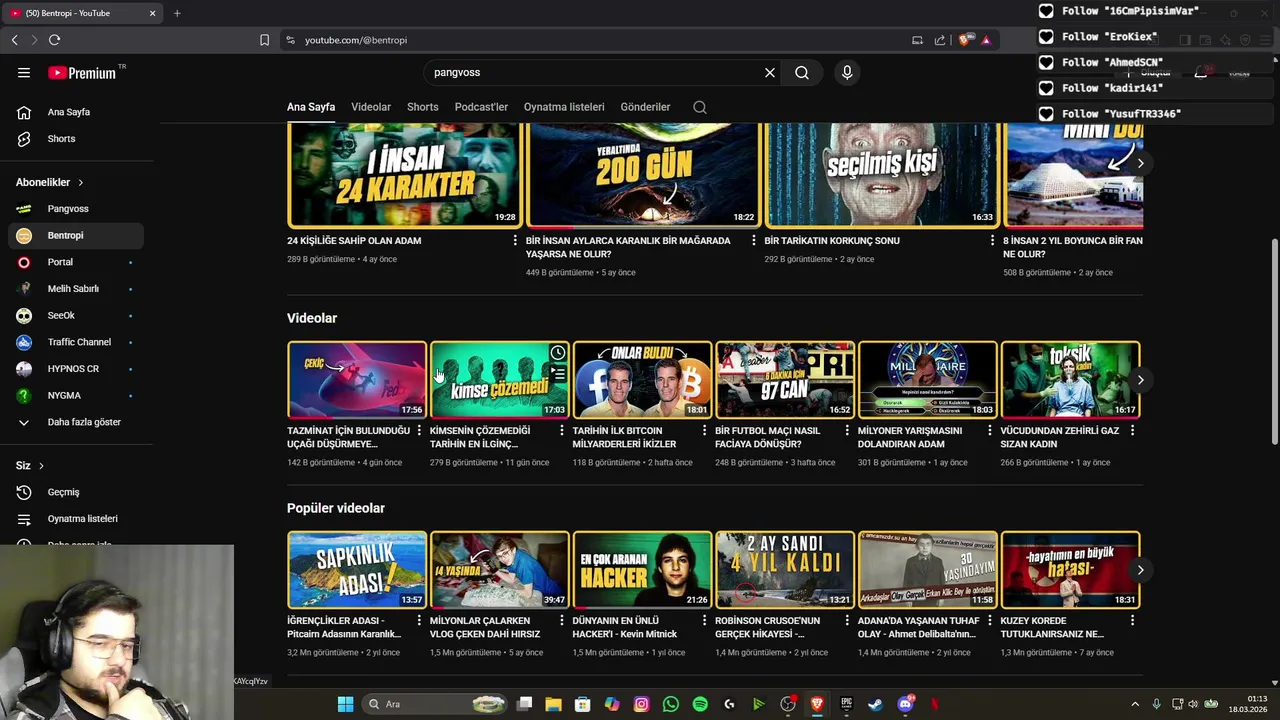1280x720 pixels.
Task: Open the Portal subscription
Action: (x=76, y=262)
